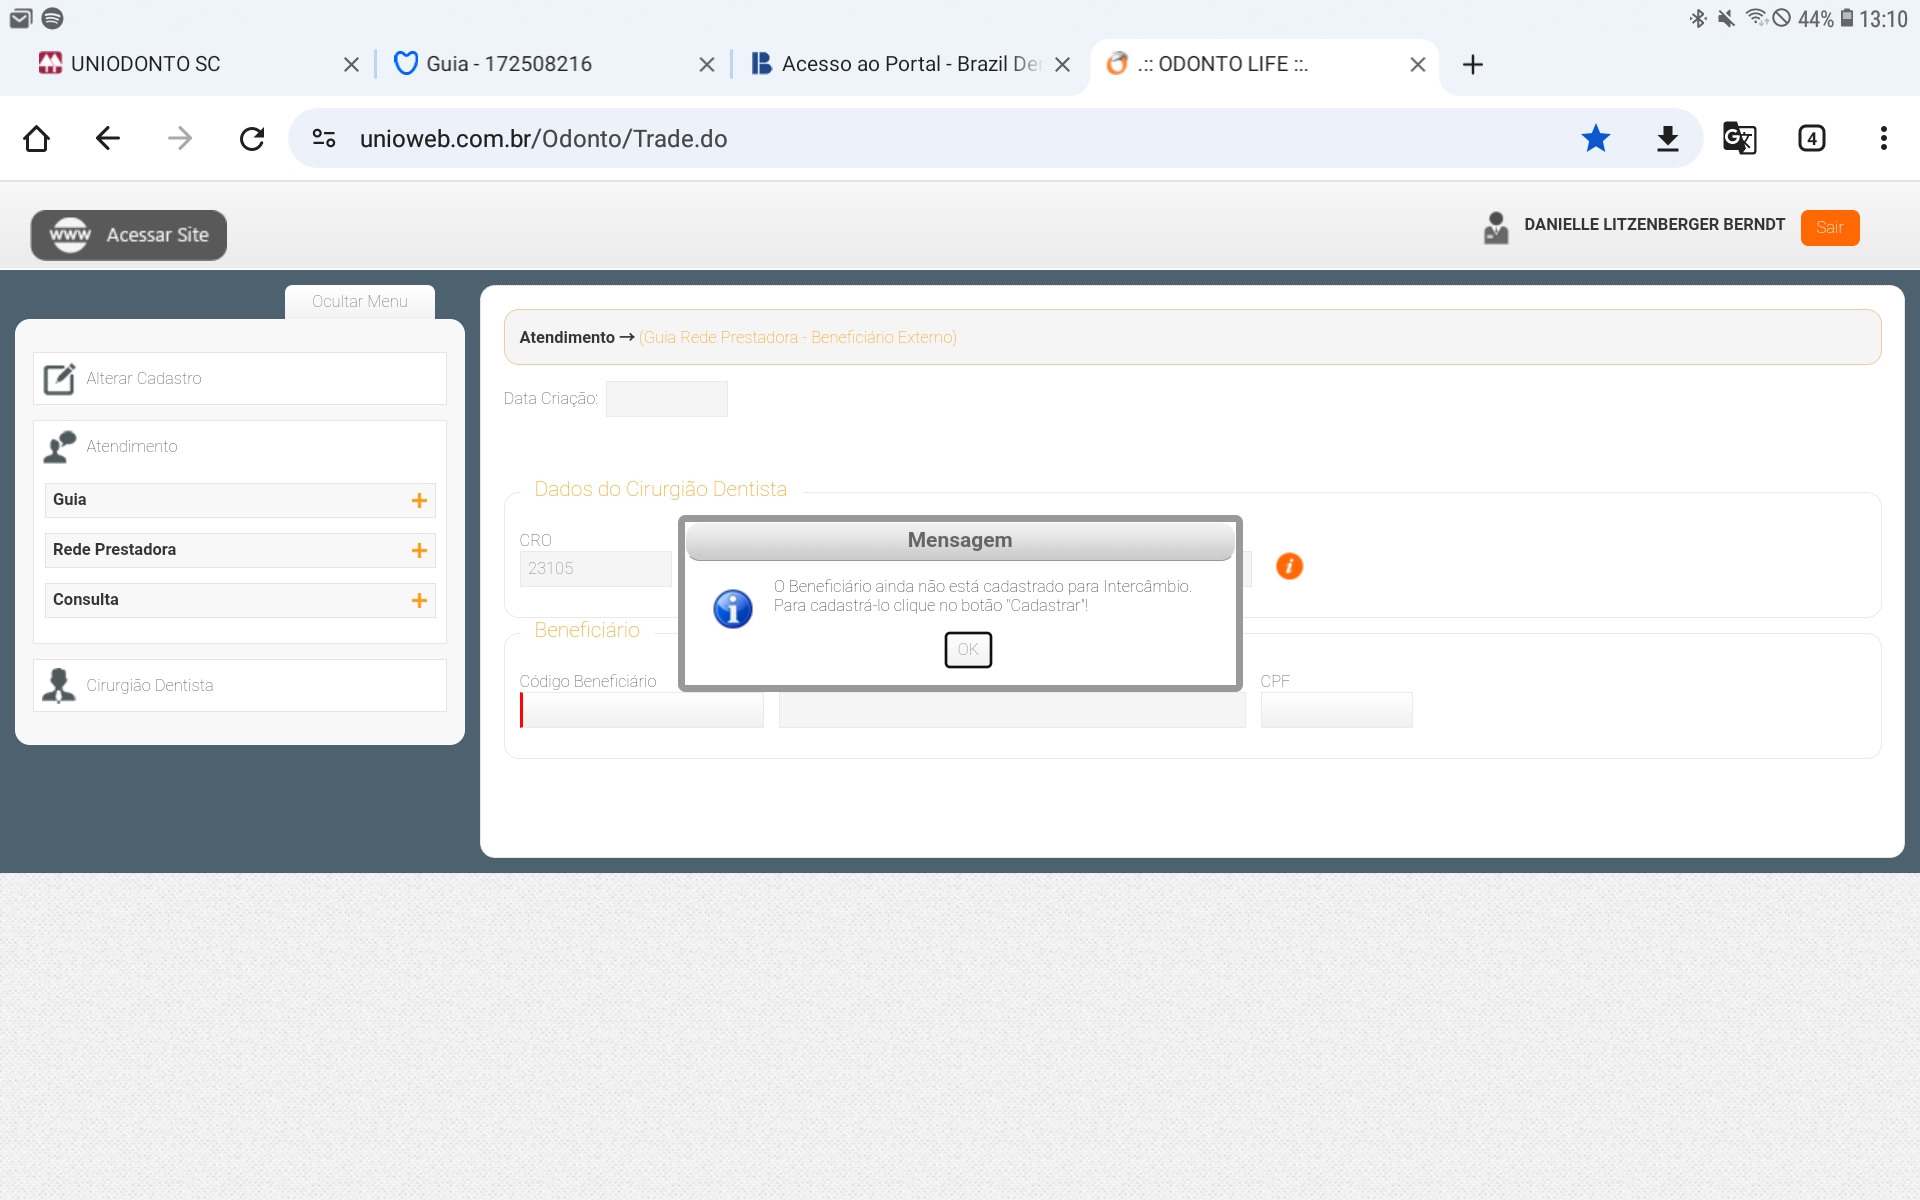1920x1200 pixels.
Task: Open the site settings icon in address bar
Action: click(x=324, y=138)
